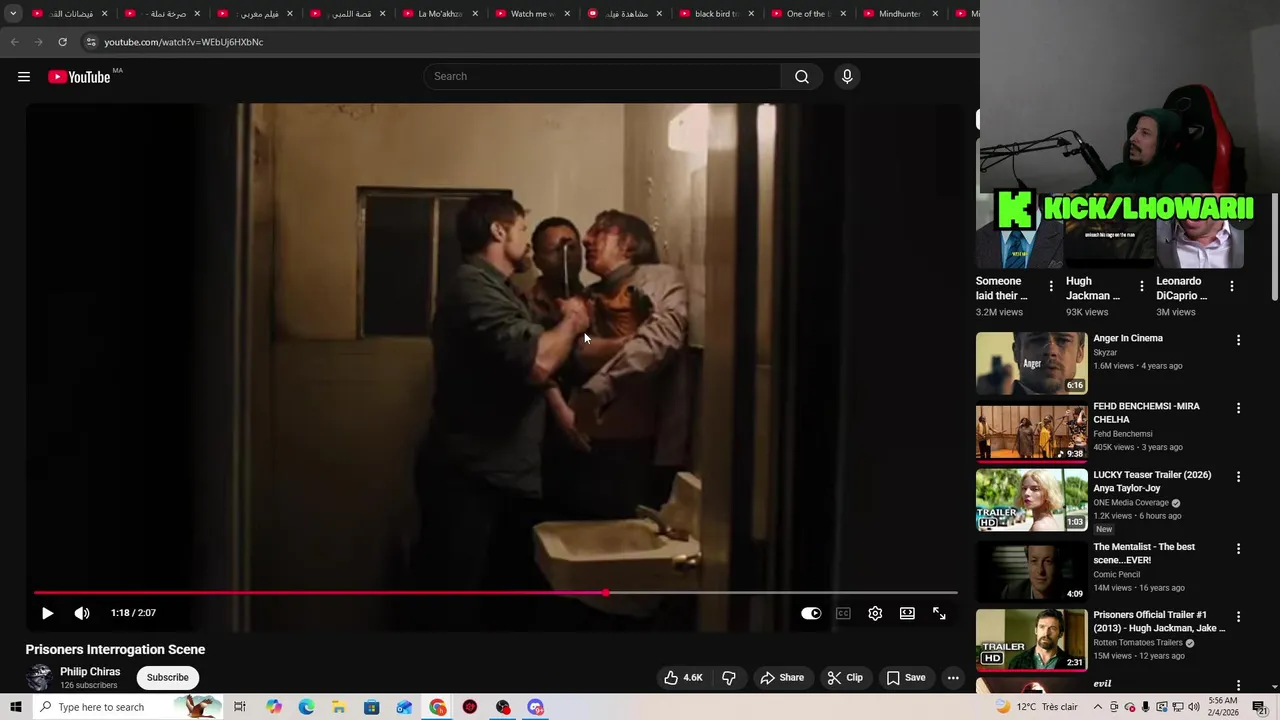Open the Rotten Tomatoes Trailers channel name
Image resolution: width=1280 pixels, height=720 pixels.
coord(1138,643)
